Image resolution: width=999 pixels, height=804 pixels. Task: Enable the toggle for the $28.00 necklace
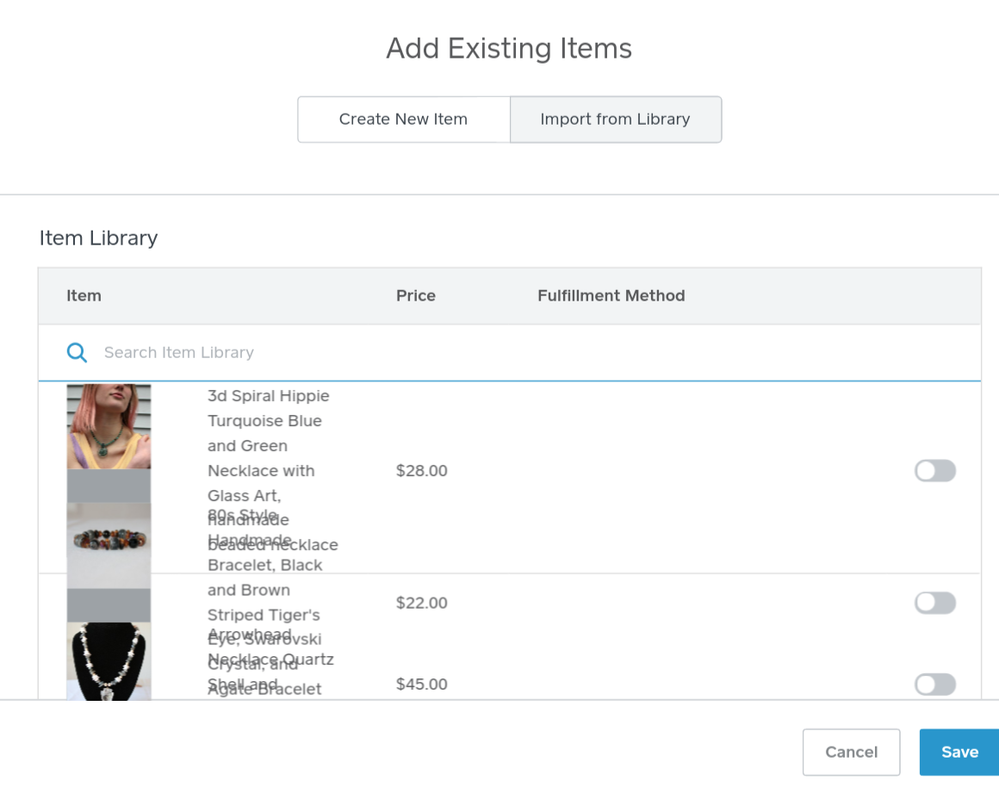(x=934, y=471)
